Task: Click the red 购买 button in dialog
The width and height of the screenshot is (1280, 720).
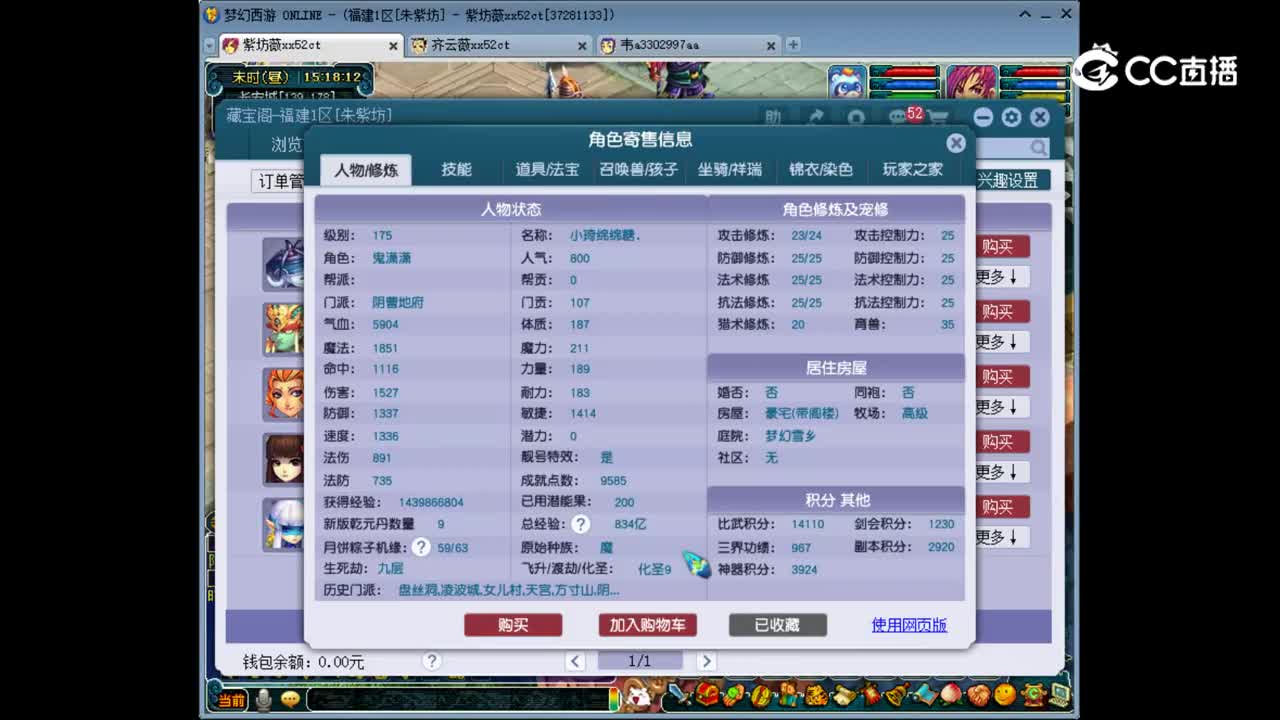Action: pyautogui.click(x=513, y=625)
